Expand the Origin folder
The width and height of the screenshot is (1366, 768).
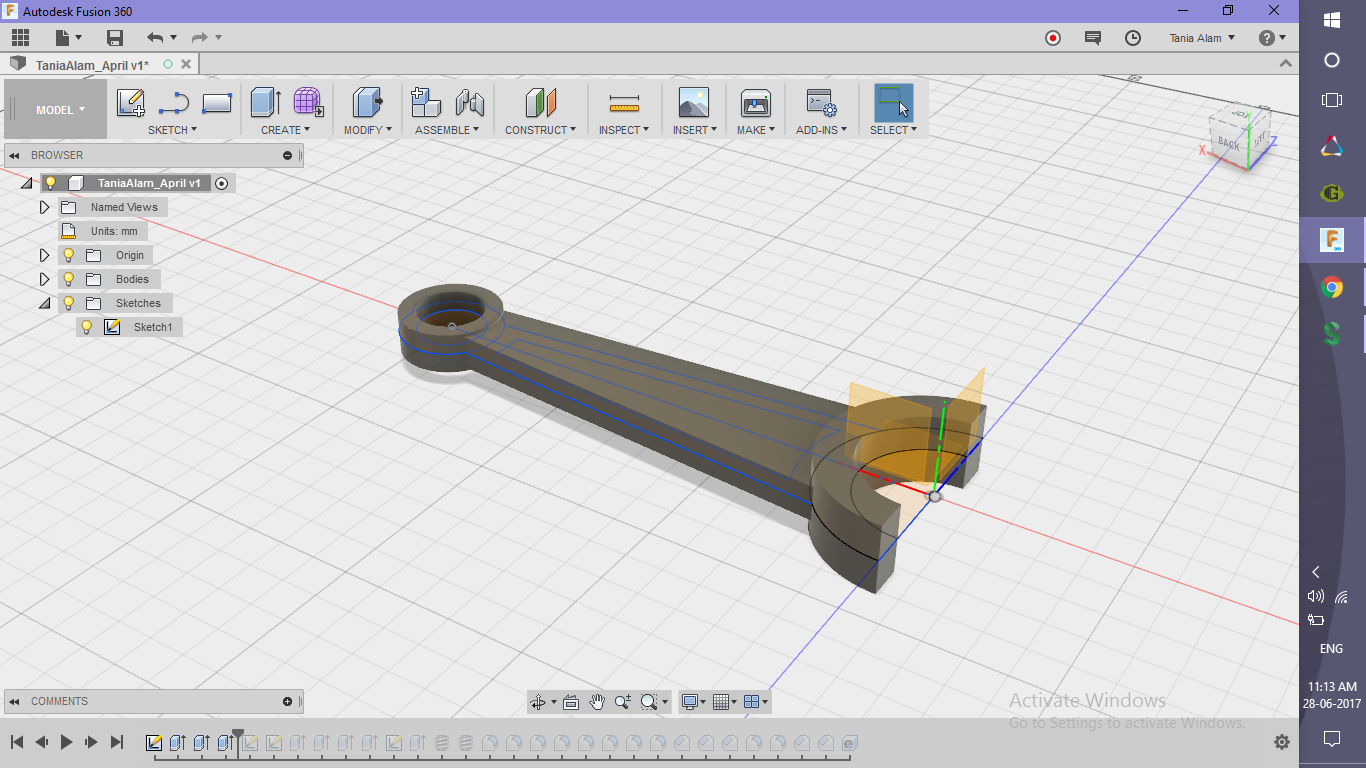(44, 255)
